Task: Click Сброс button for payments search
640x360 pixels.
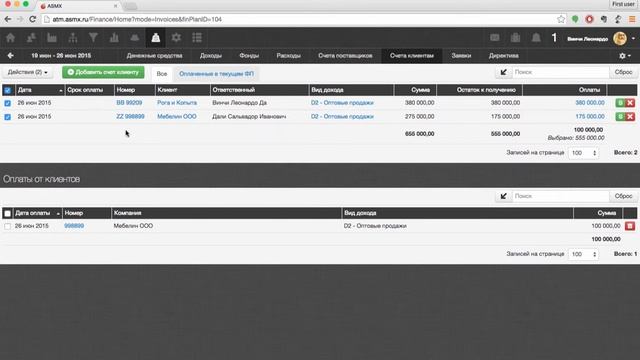Action: (623, 196)
